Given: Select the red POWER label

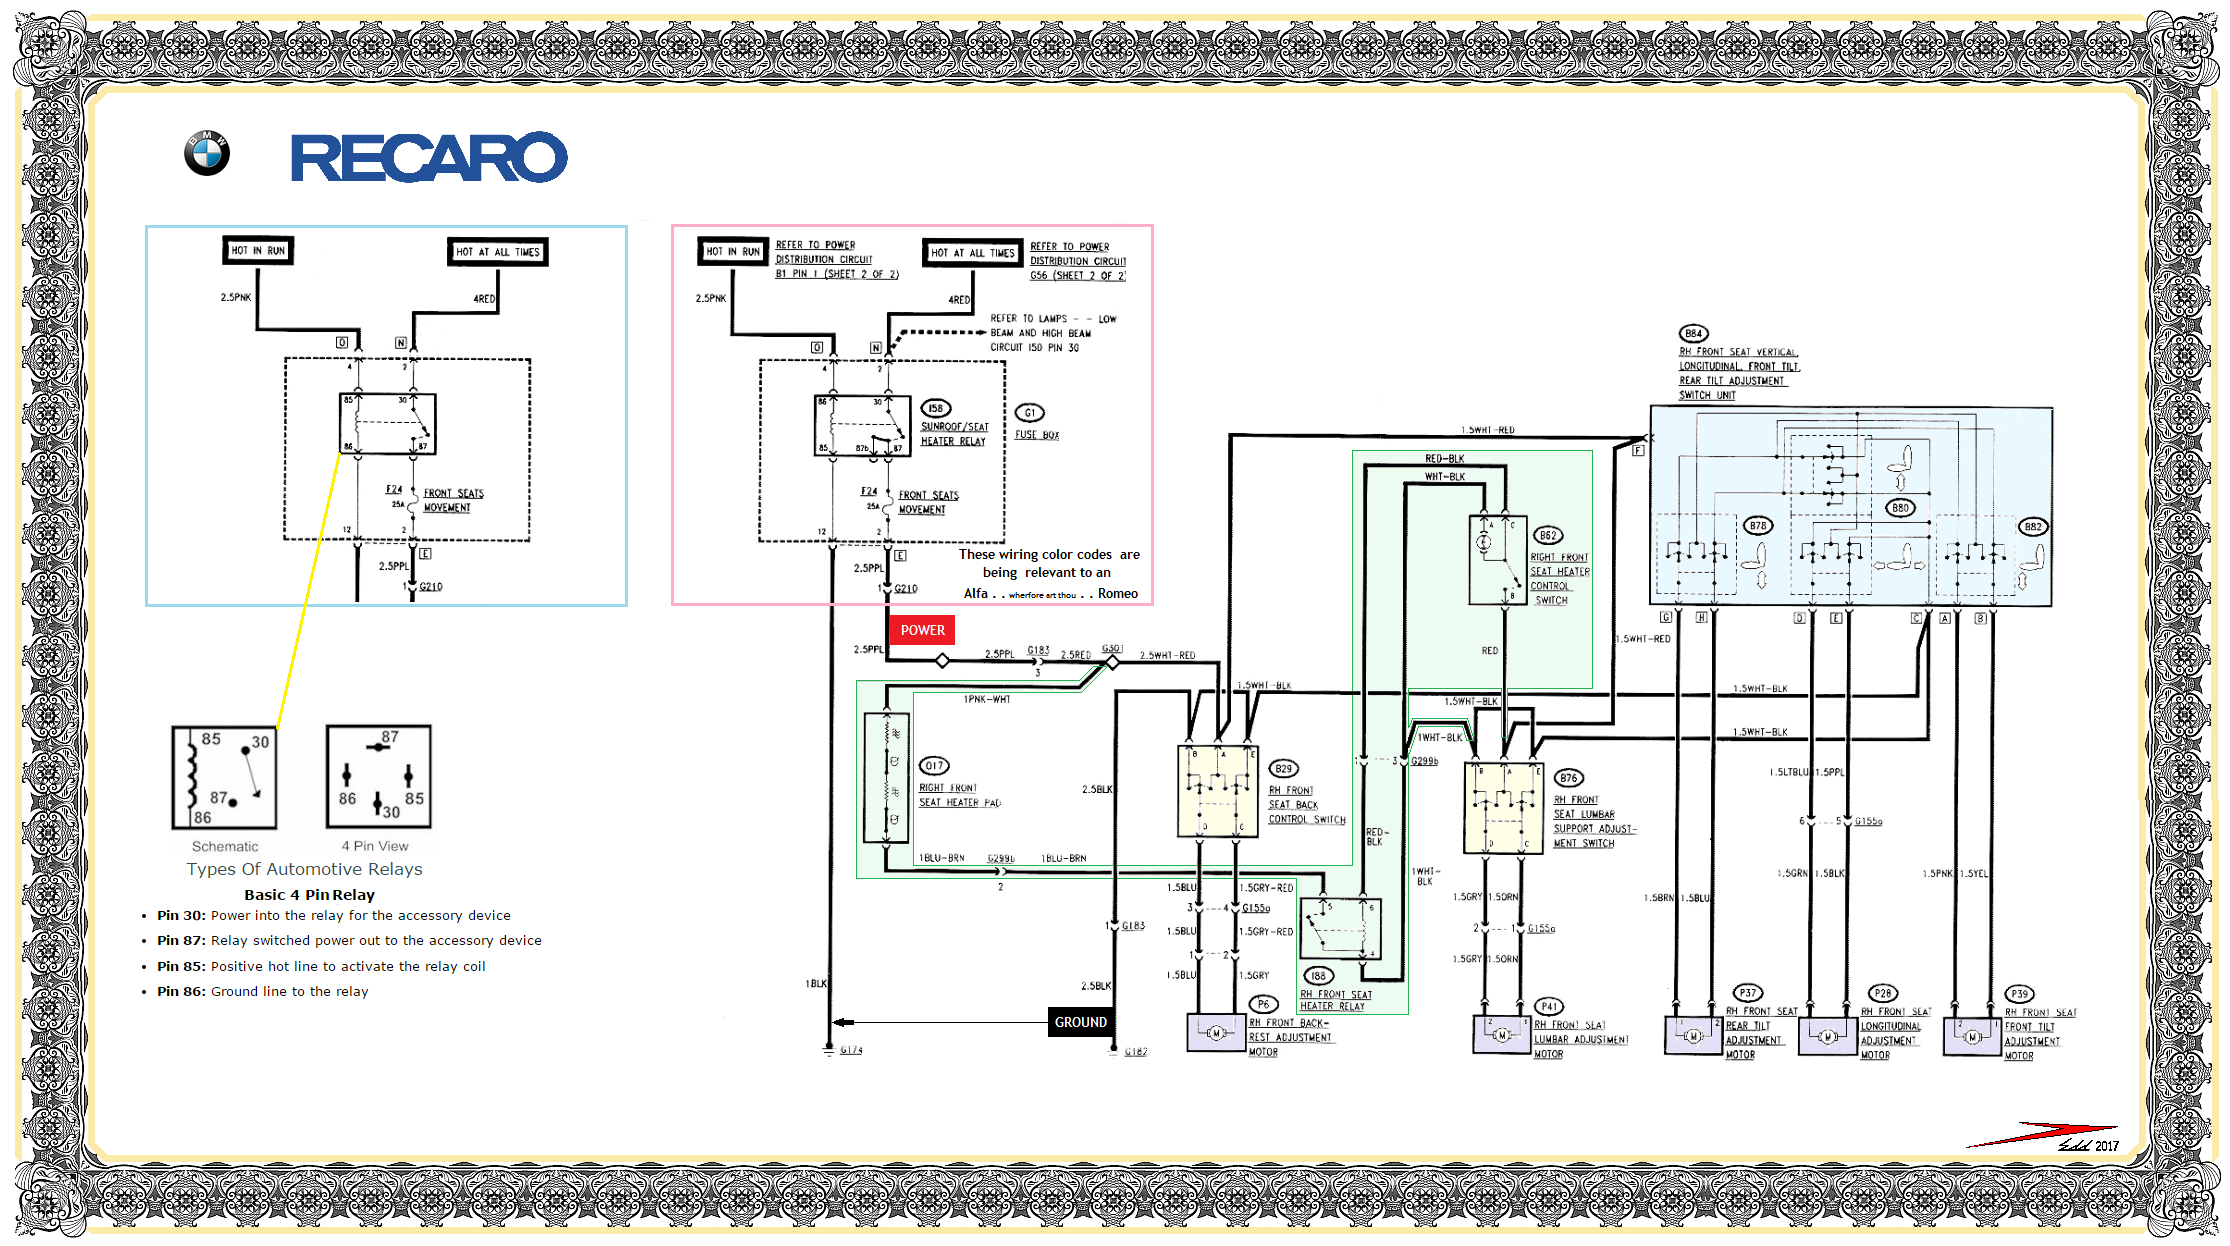Looking at the screenshot, I should click(922, 630).
